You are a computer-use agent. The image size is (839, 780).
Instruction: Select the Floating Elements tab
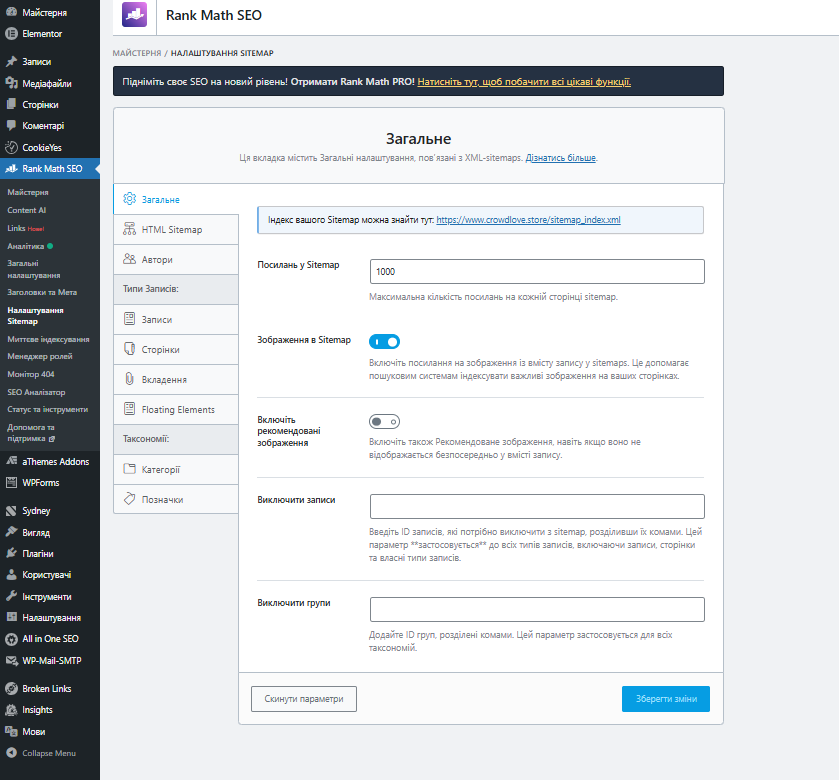[176, 409]
